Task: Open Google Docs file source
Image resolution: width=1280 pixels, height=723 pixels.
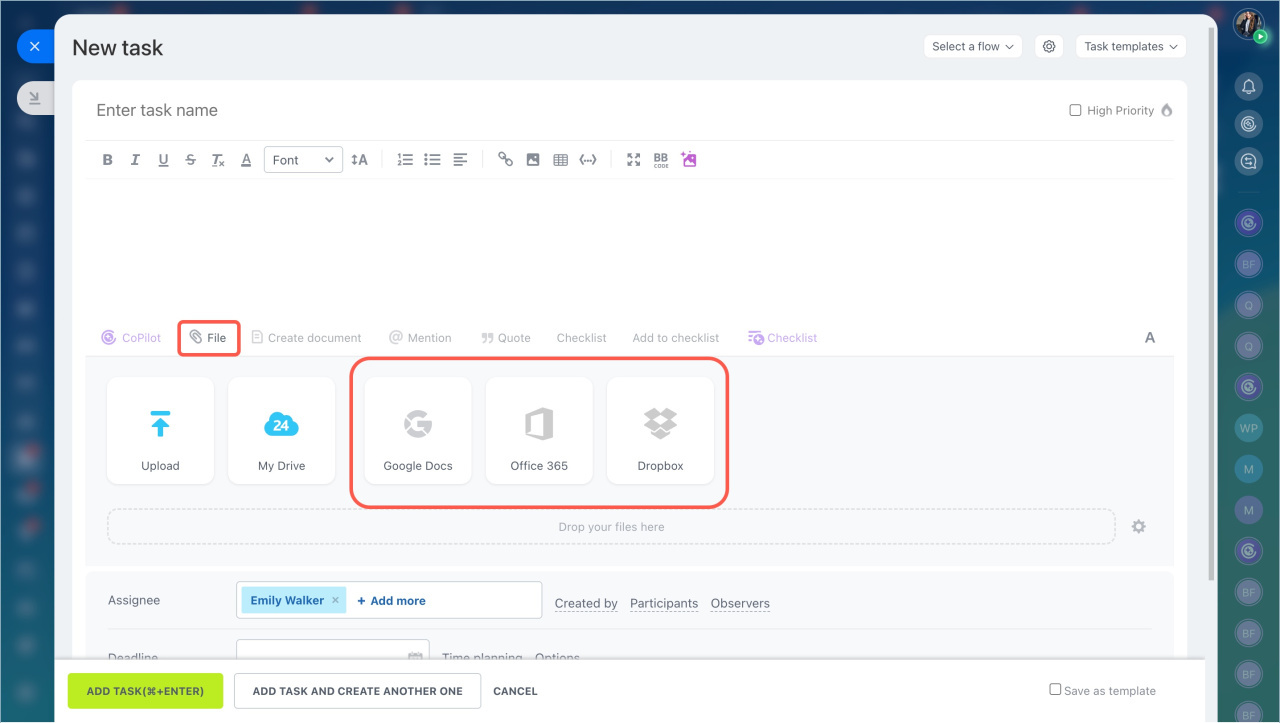Action: coord(418,431)
